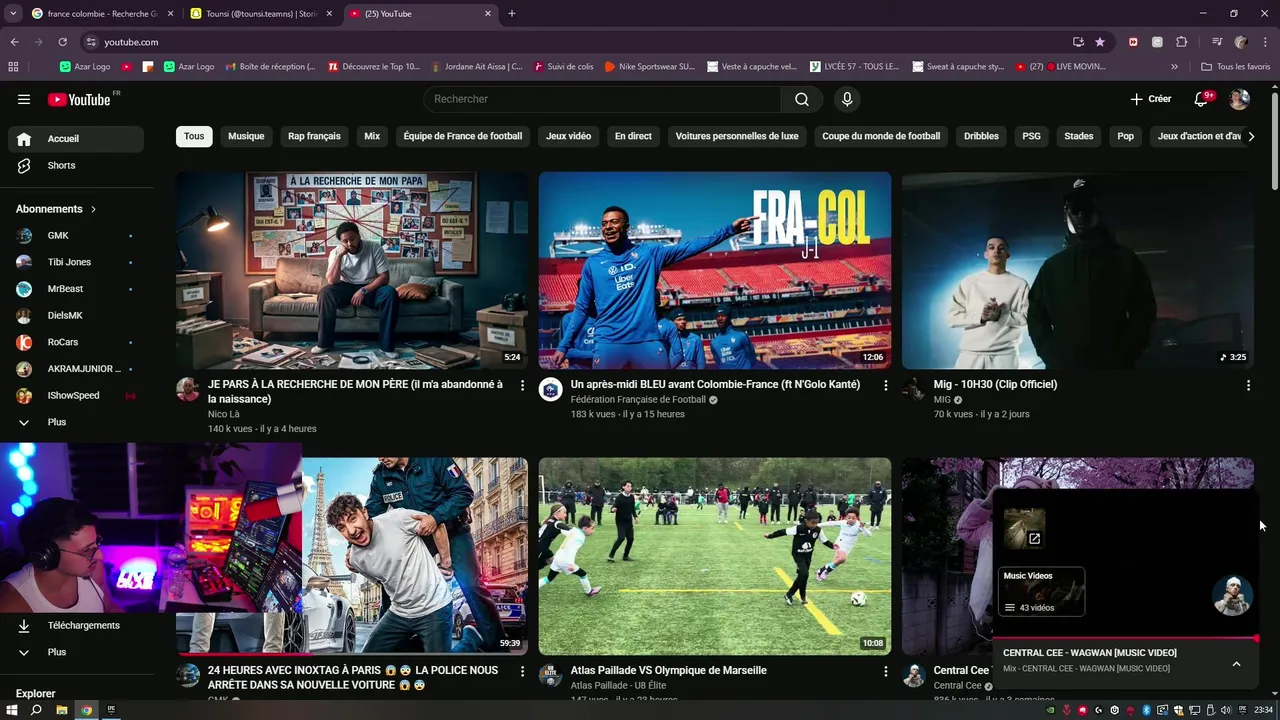Open the account avatar menu
Image resolution: width=1280 pixels, height=720 pixels.
point(1239,99)
